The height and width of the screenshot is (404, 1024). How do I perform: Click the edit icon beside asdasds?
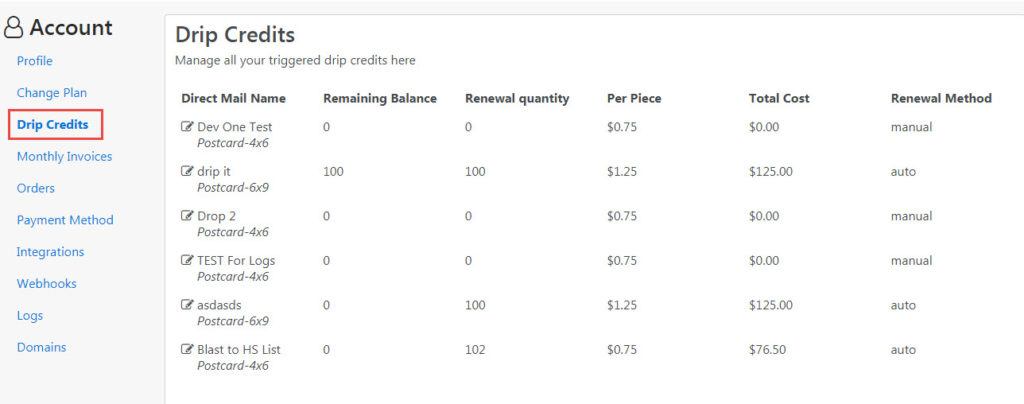pos(187,304)
